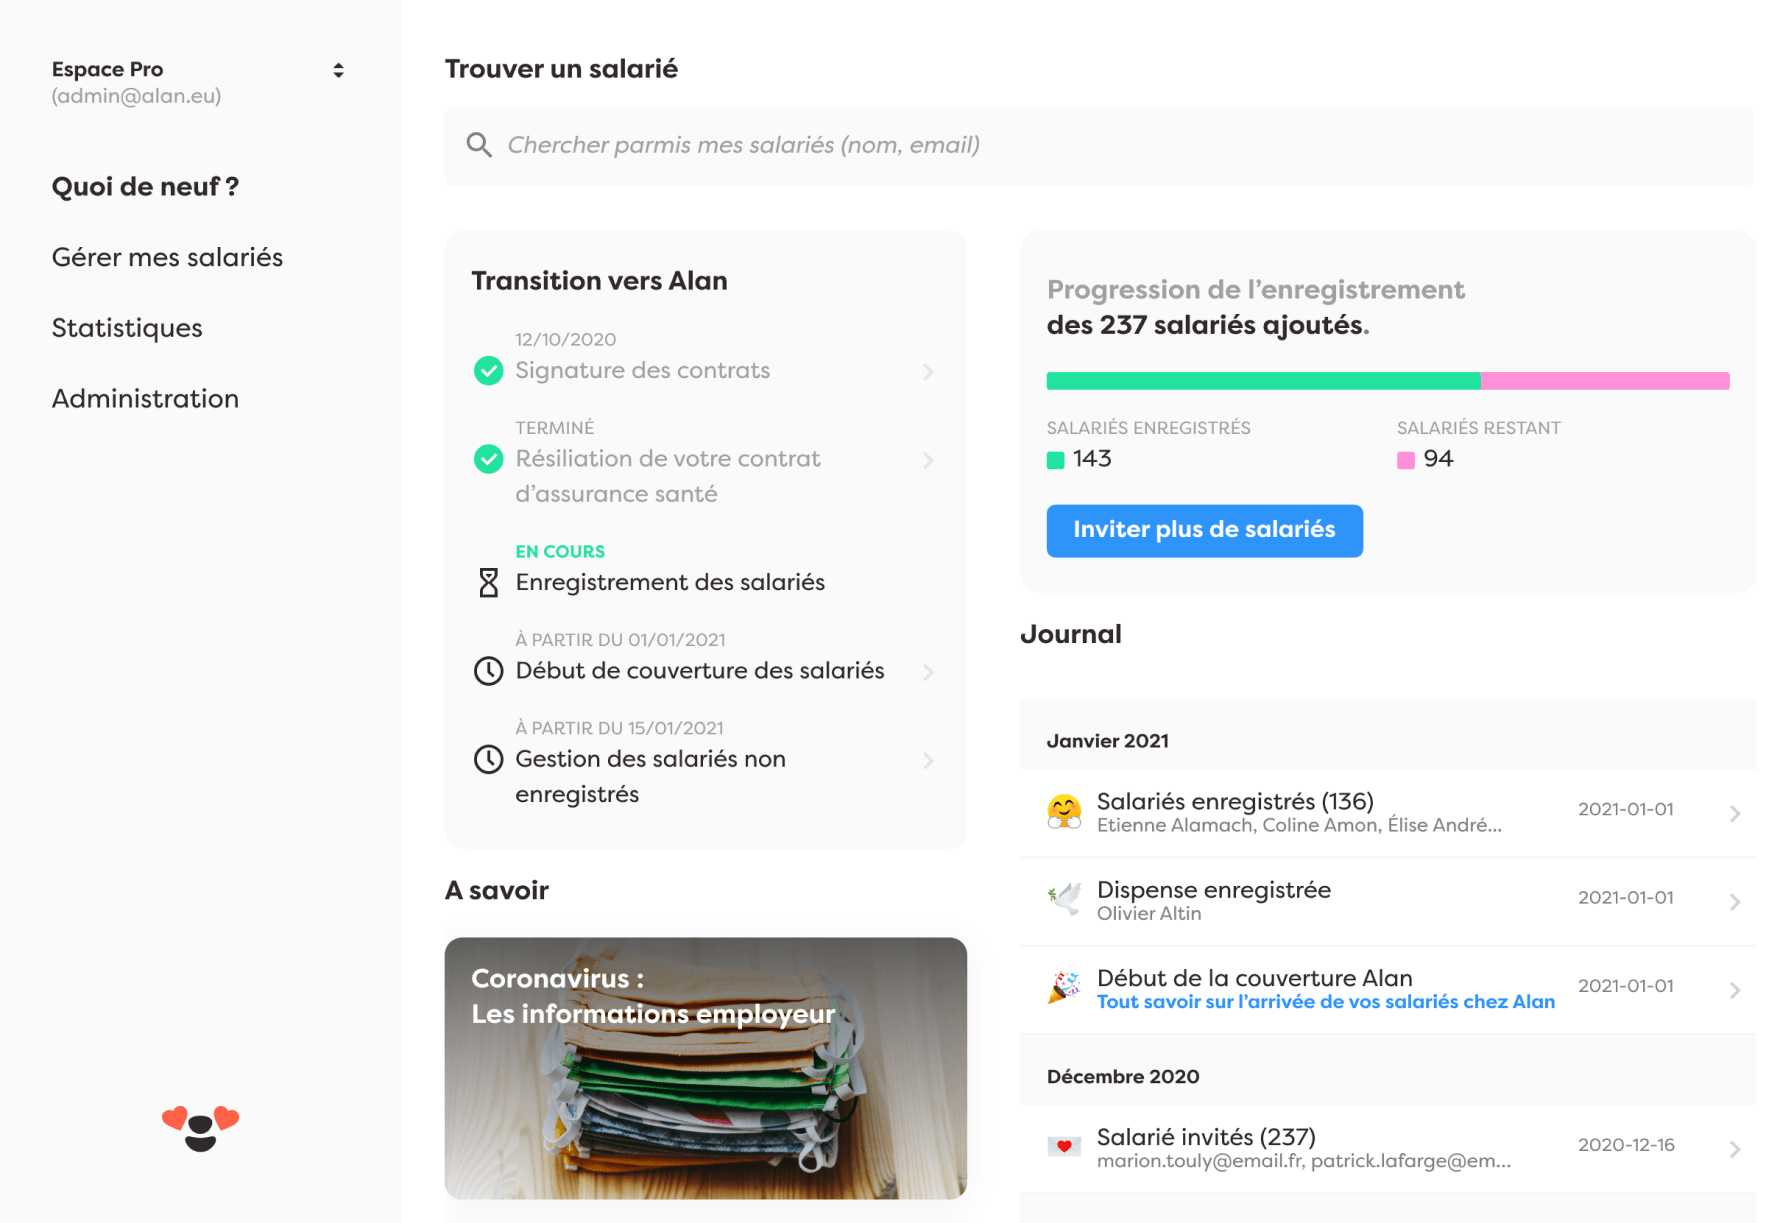Click the green check beside Résiliation de votre contrat
1787x1223 pixels.
click(488, 459)
